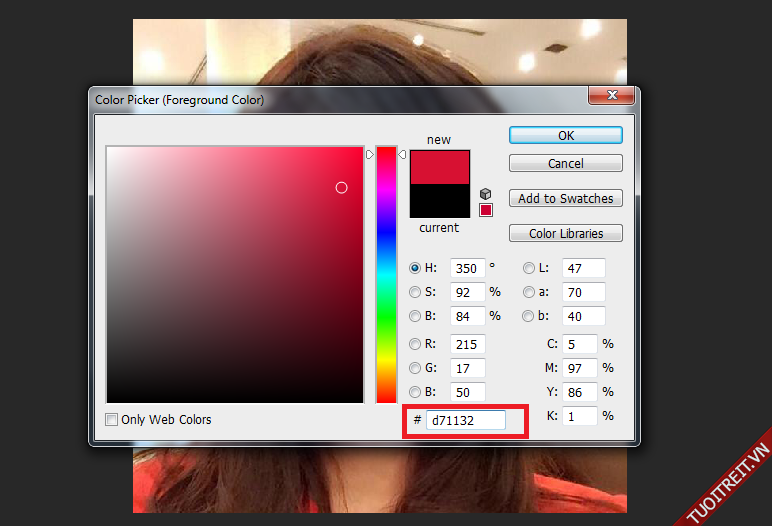Select the S saturation radio button
772x526 pixels.
point(415,292)
